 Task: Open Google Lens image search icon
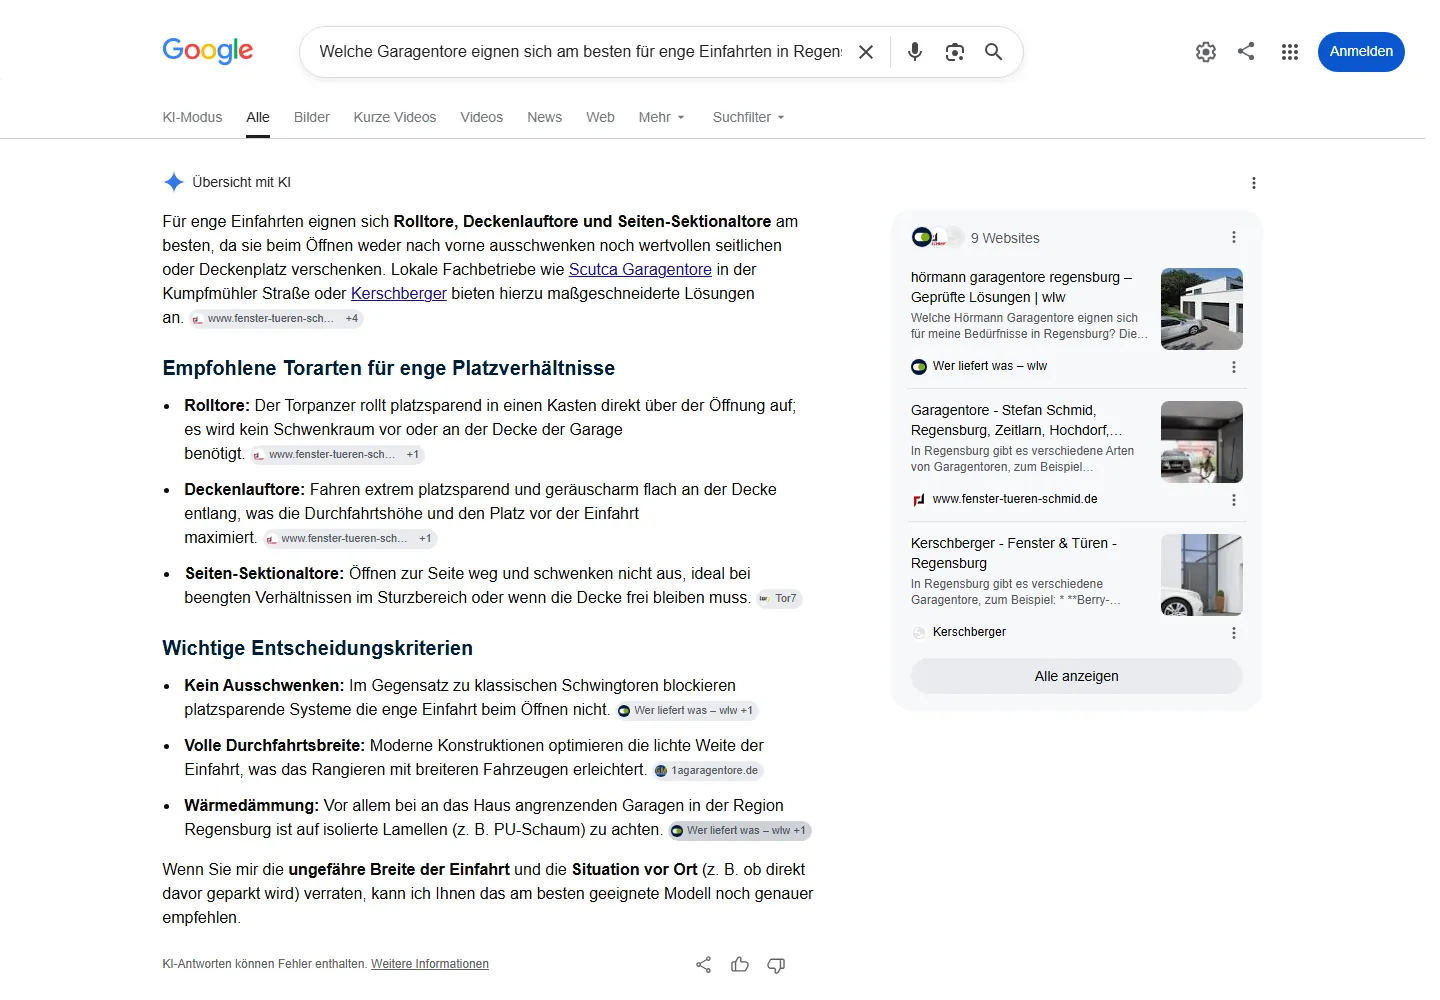955,52
